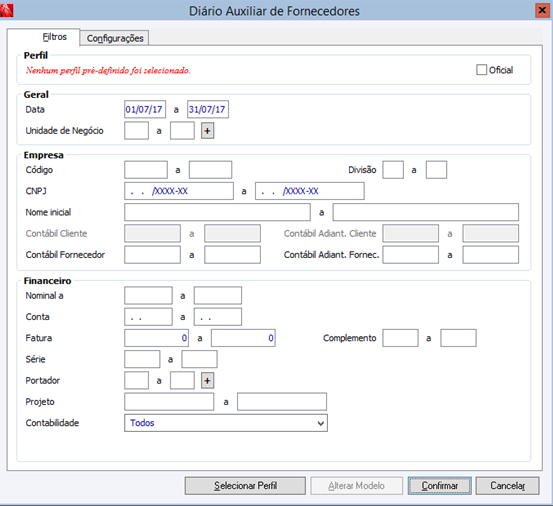Image resolution: width=553 pixels, height=506 pixels.
Task: Focus the first Empresa Código field
Action: pos(146,170)
